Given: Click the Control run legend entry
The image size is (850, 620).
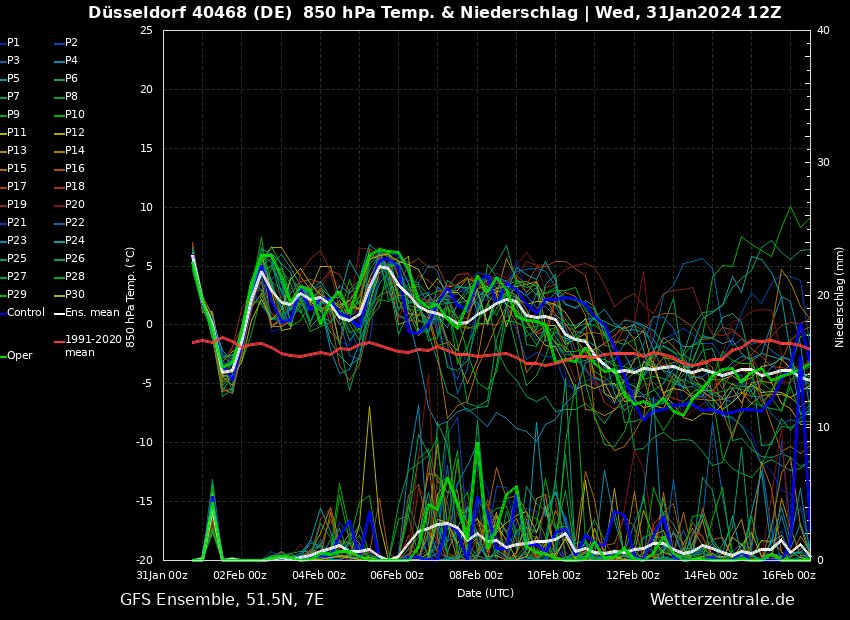Looking at the screenshot, I should tap(25, 313).
